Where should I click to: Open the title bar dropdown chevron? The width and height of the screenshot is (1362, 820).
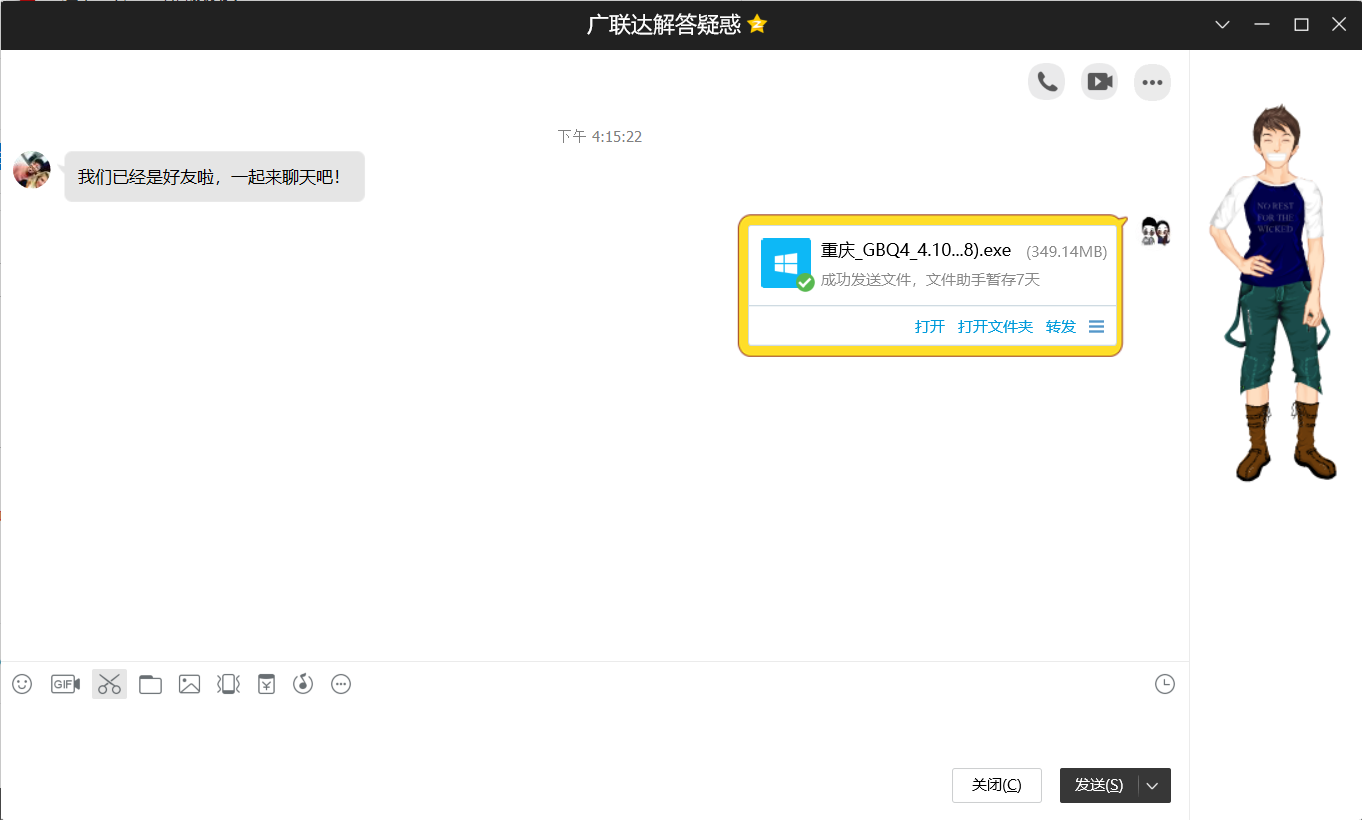1222,25
